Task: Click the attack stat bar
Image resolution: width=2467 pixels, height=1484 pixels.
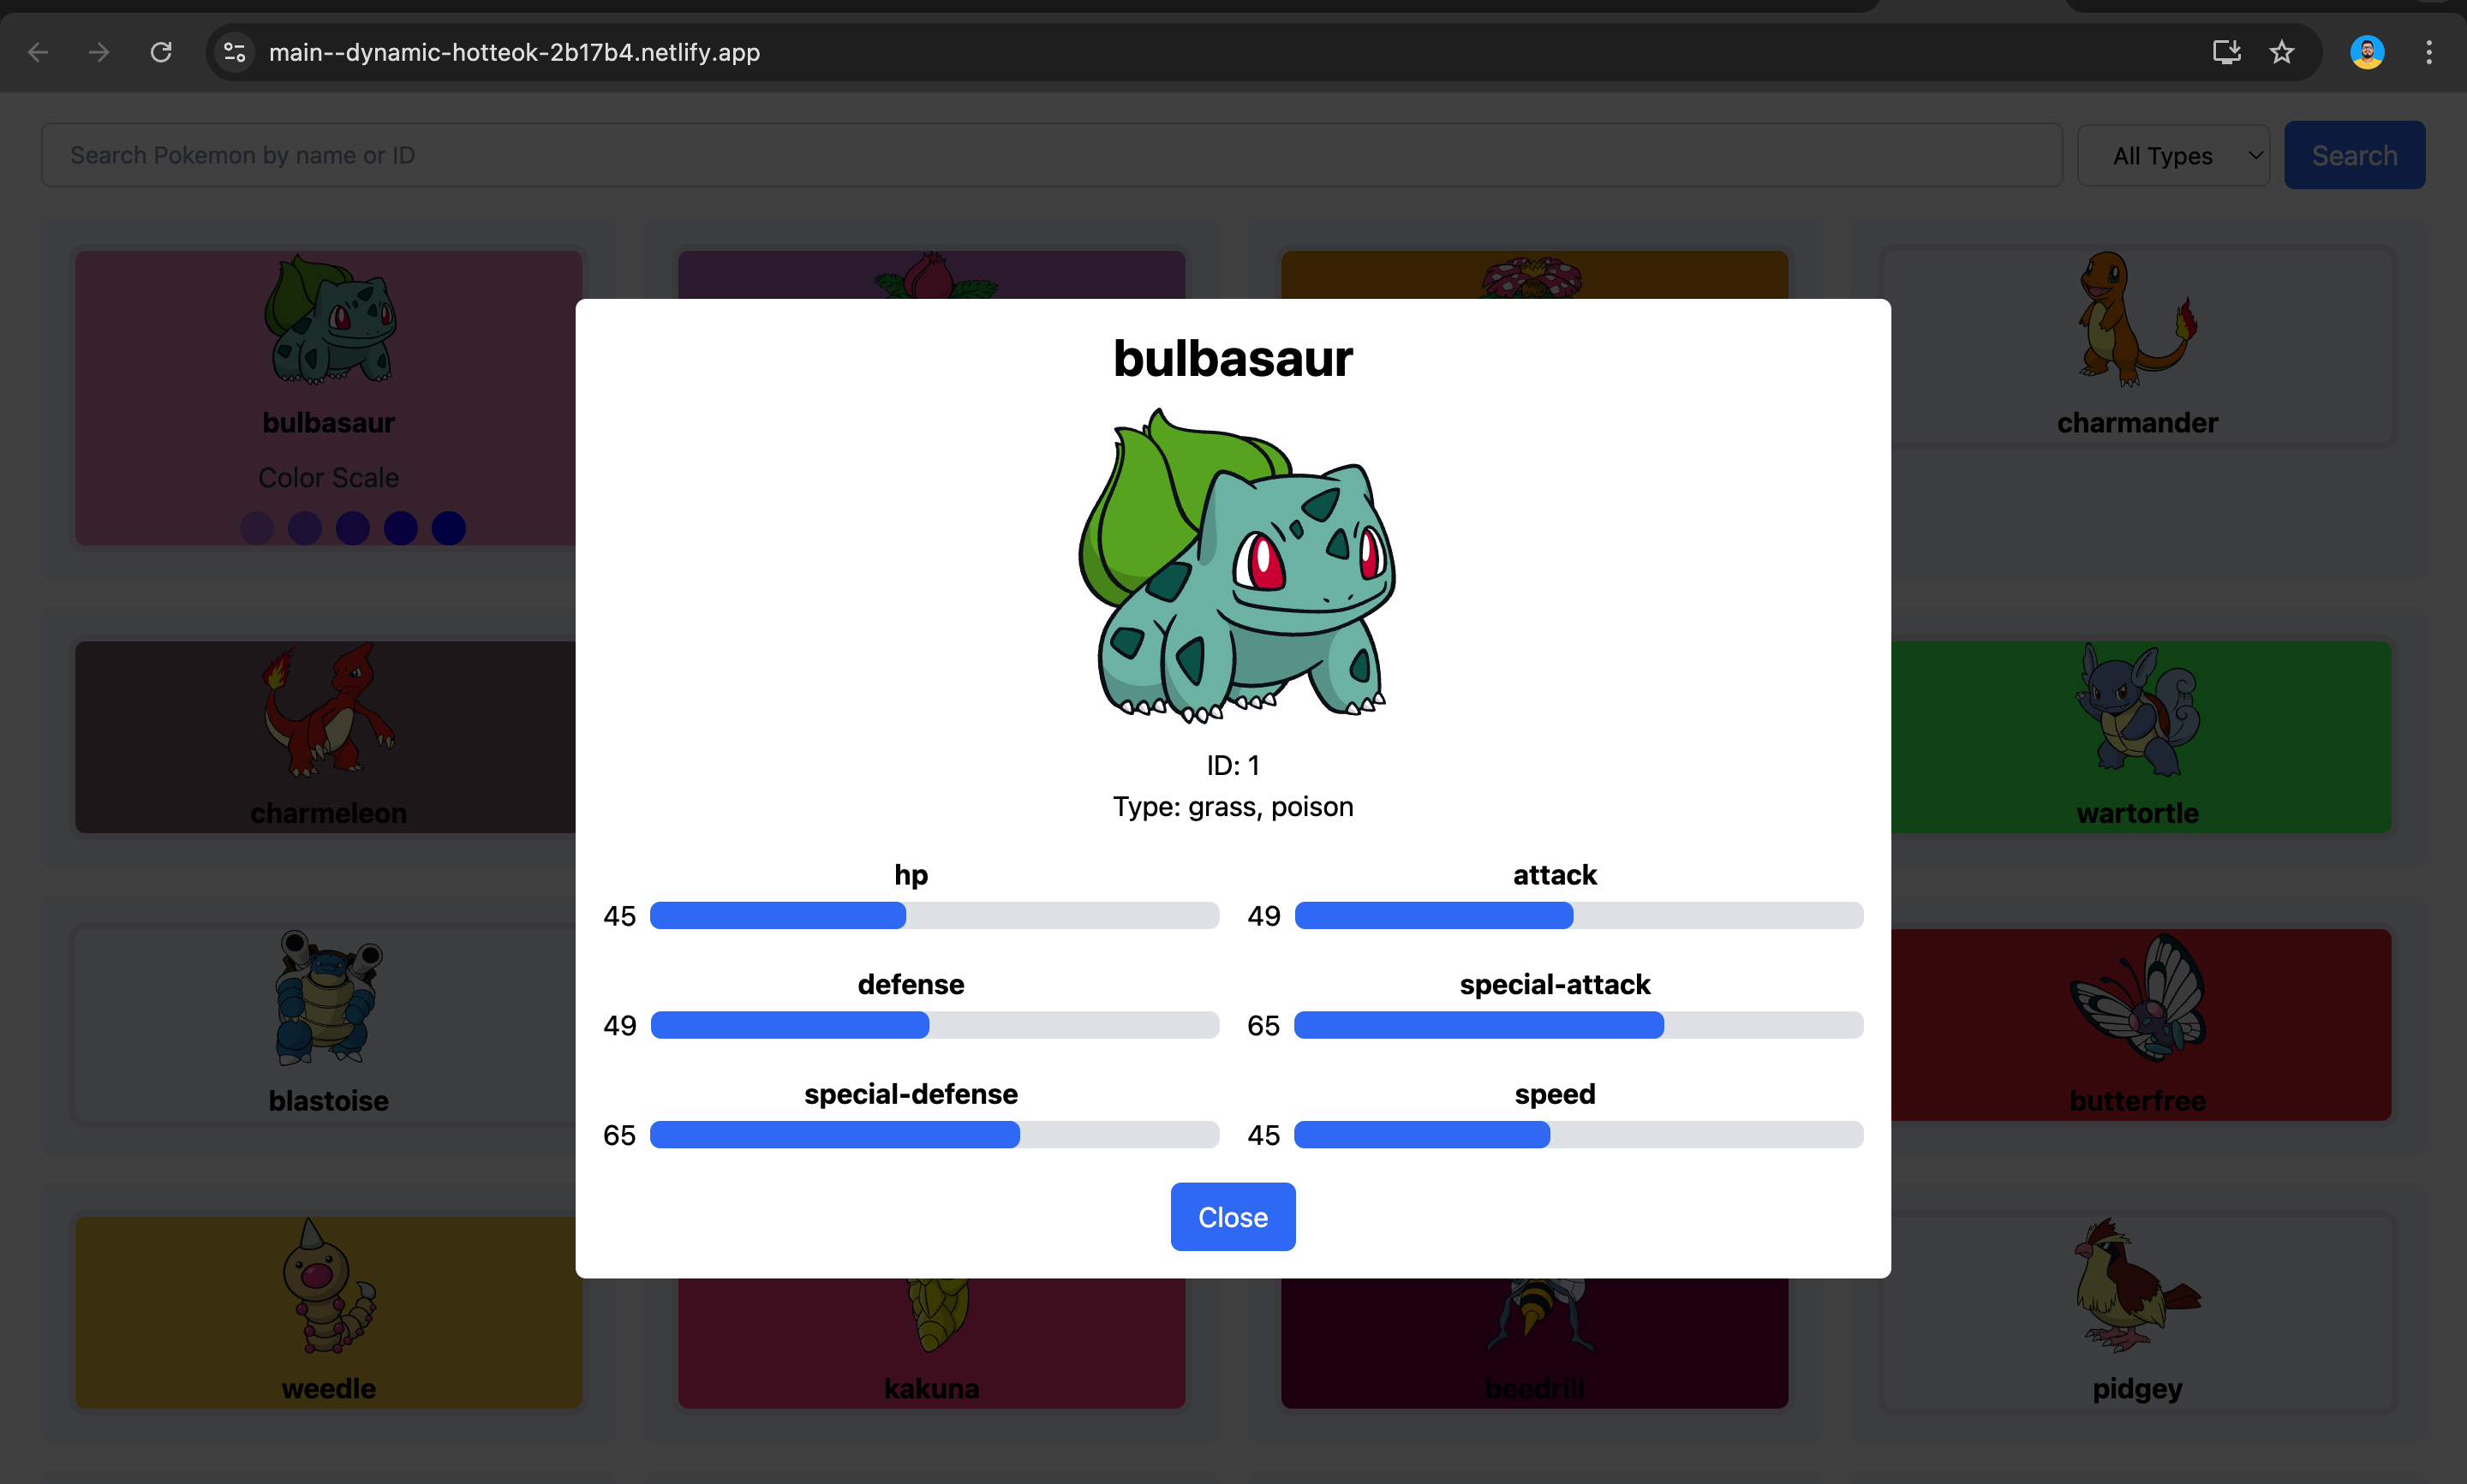Action: point(1579,915)
